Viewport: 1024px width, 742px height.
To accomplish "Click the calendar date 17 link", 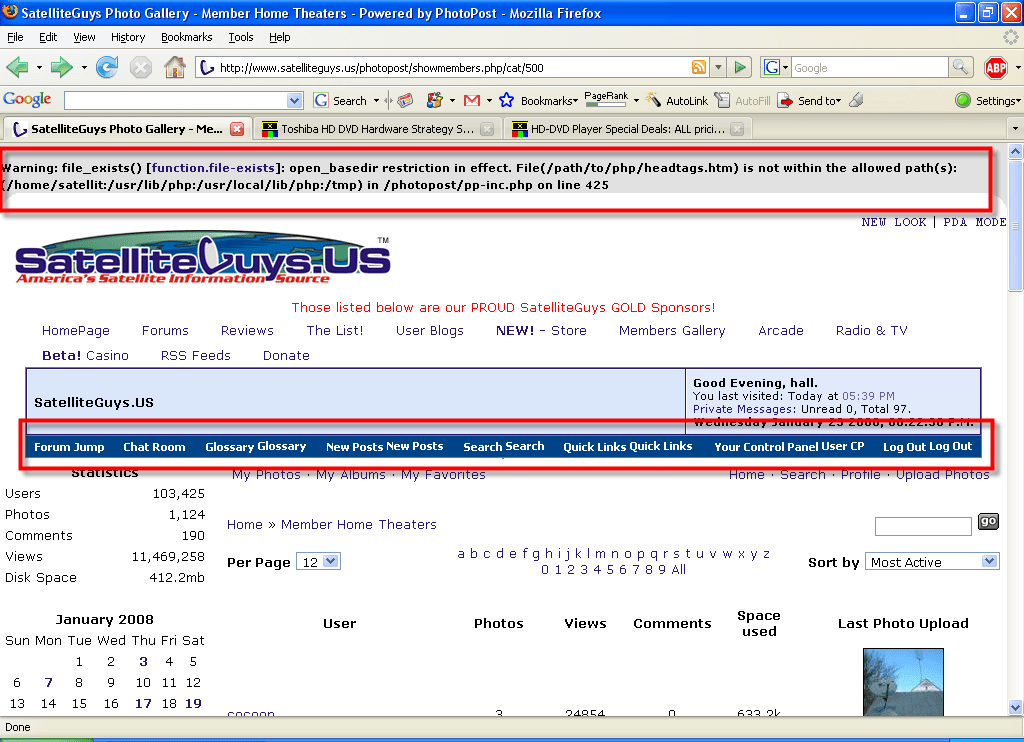I will point(143,703).
